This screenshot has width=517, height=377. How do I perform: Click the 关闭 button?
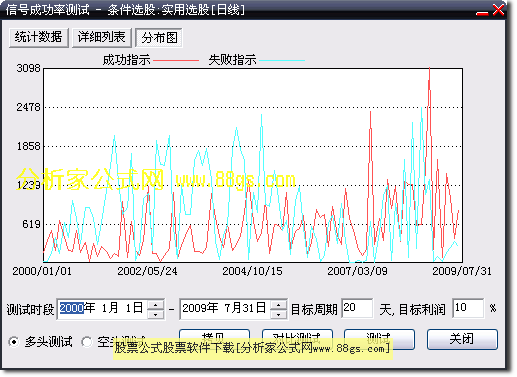(462, 339)
